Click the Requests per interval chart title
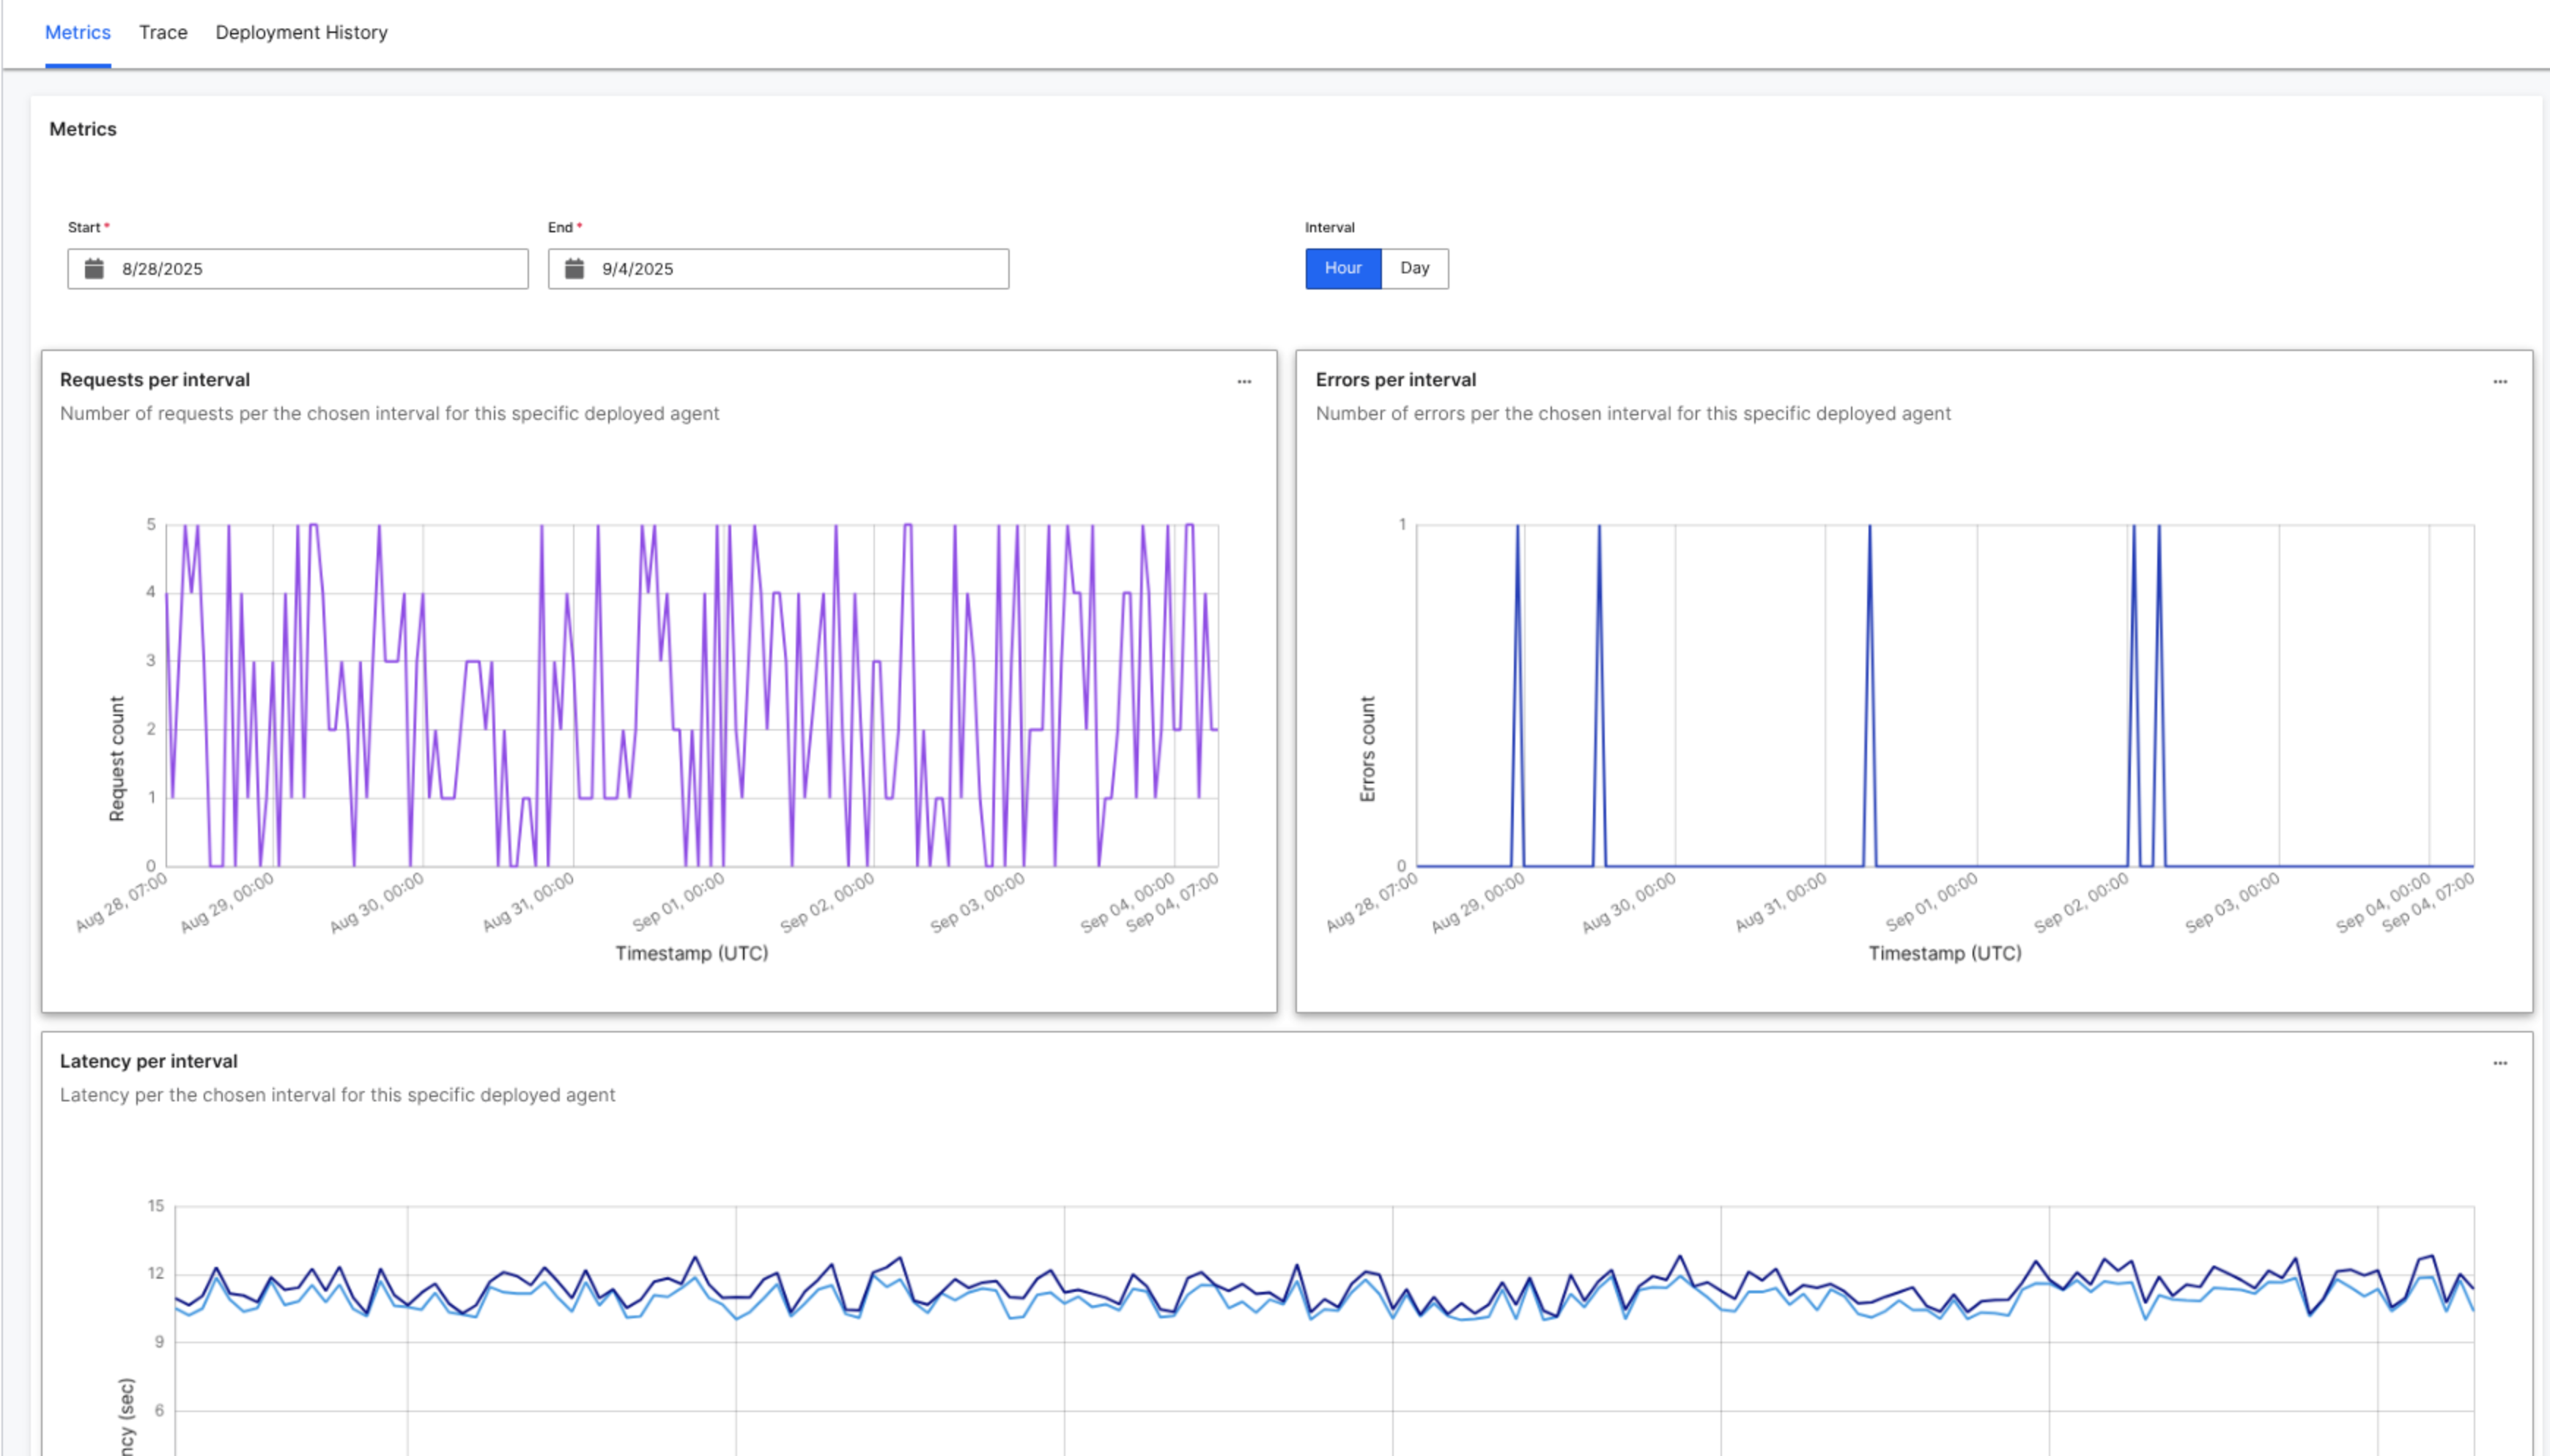Viewport: 2550px width, 1456px height. click(x=155, y=380)
